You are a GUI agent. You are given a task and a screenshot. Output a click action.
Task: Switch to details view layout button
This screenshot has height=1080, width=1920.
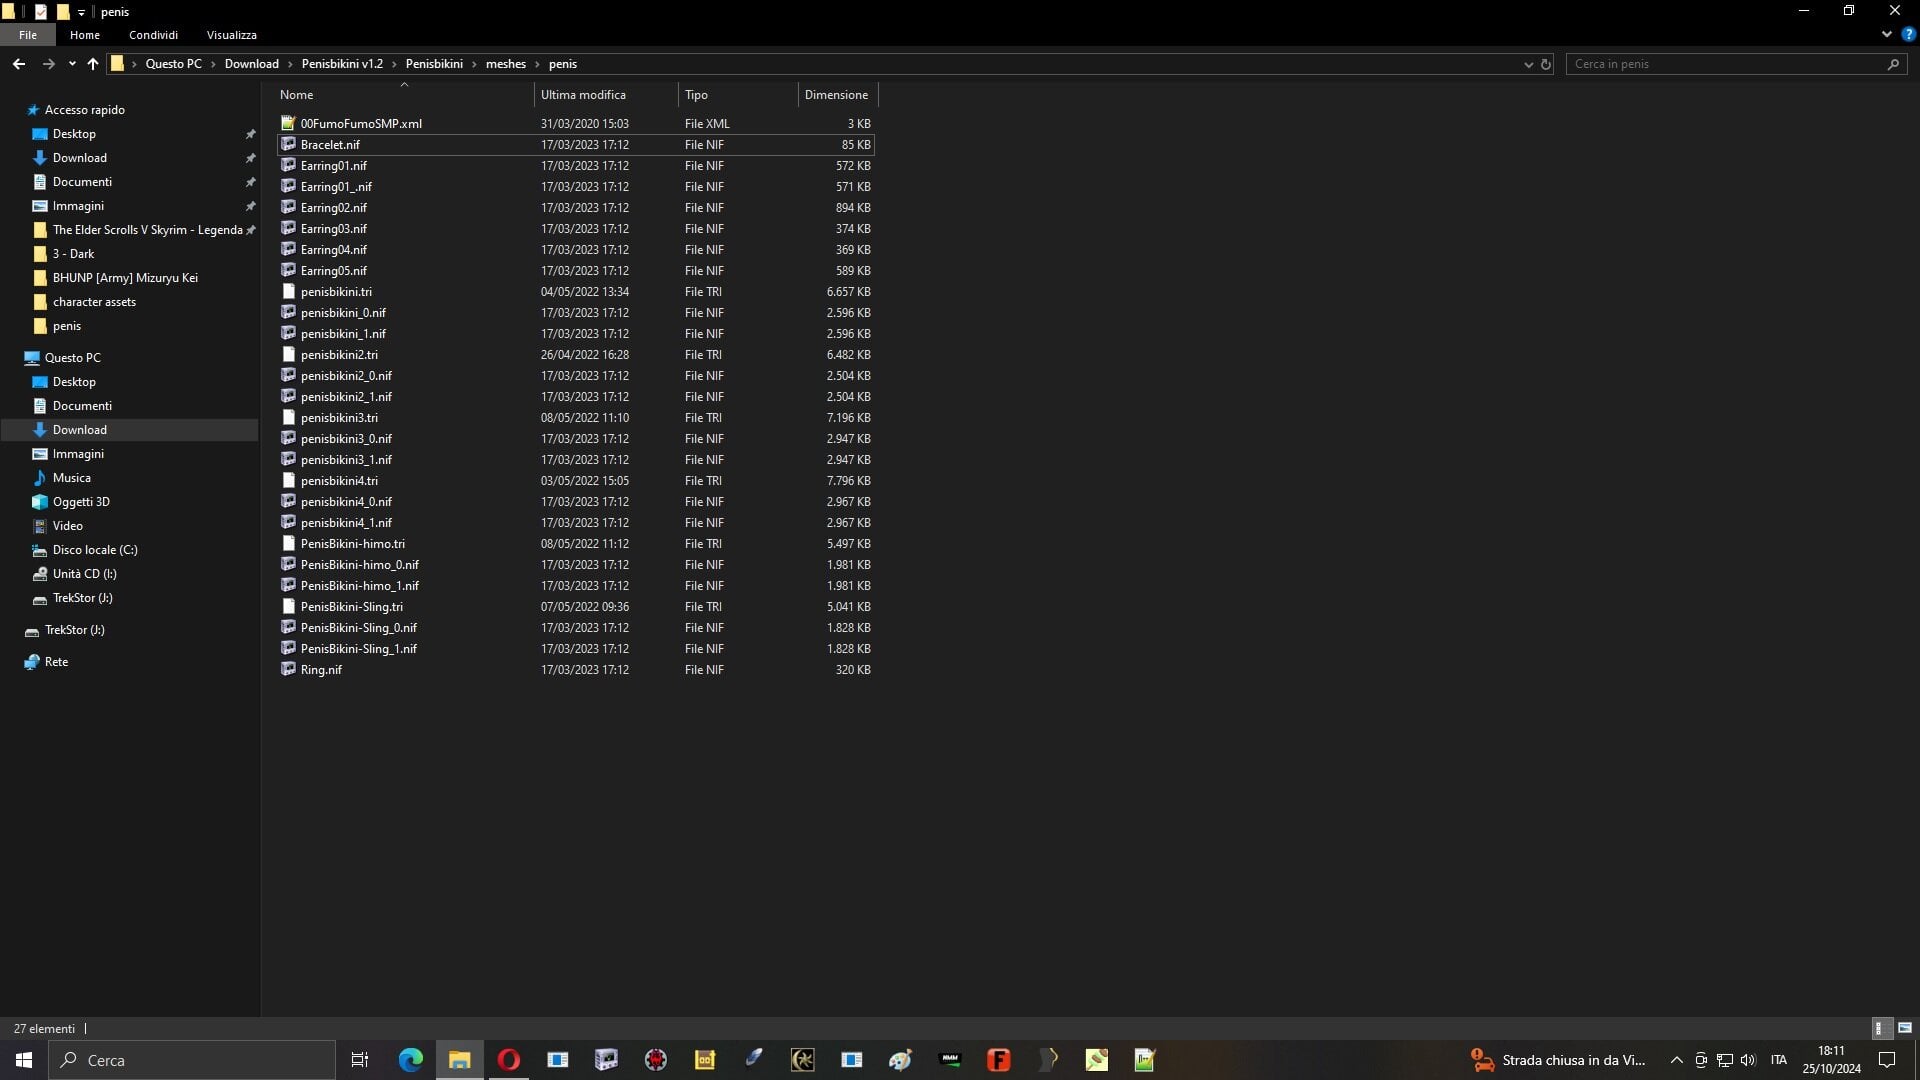tap(1880, 1028)
